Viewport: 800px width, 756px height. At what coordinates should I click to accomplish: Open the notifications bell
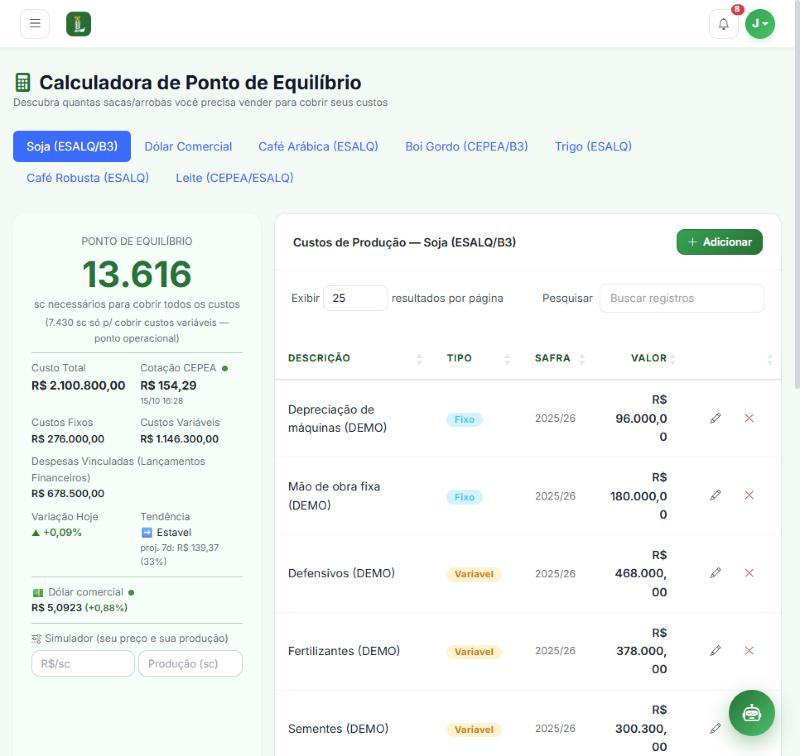(x=723, y=24)
